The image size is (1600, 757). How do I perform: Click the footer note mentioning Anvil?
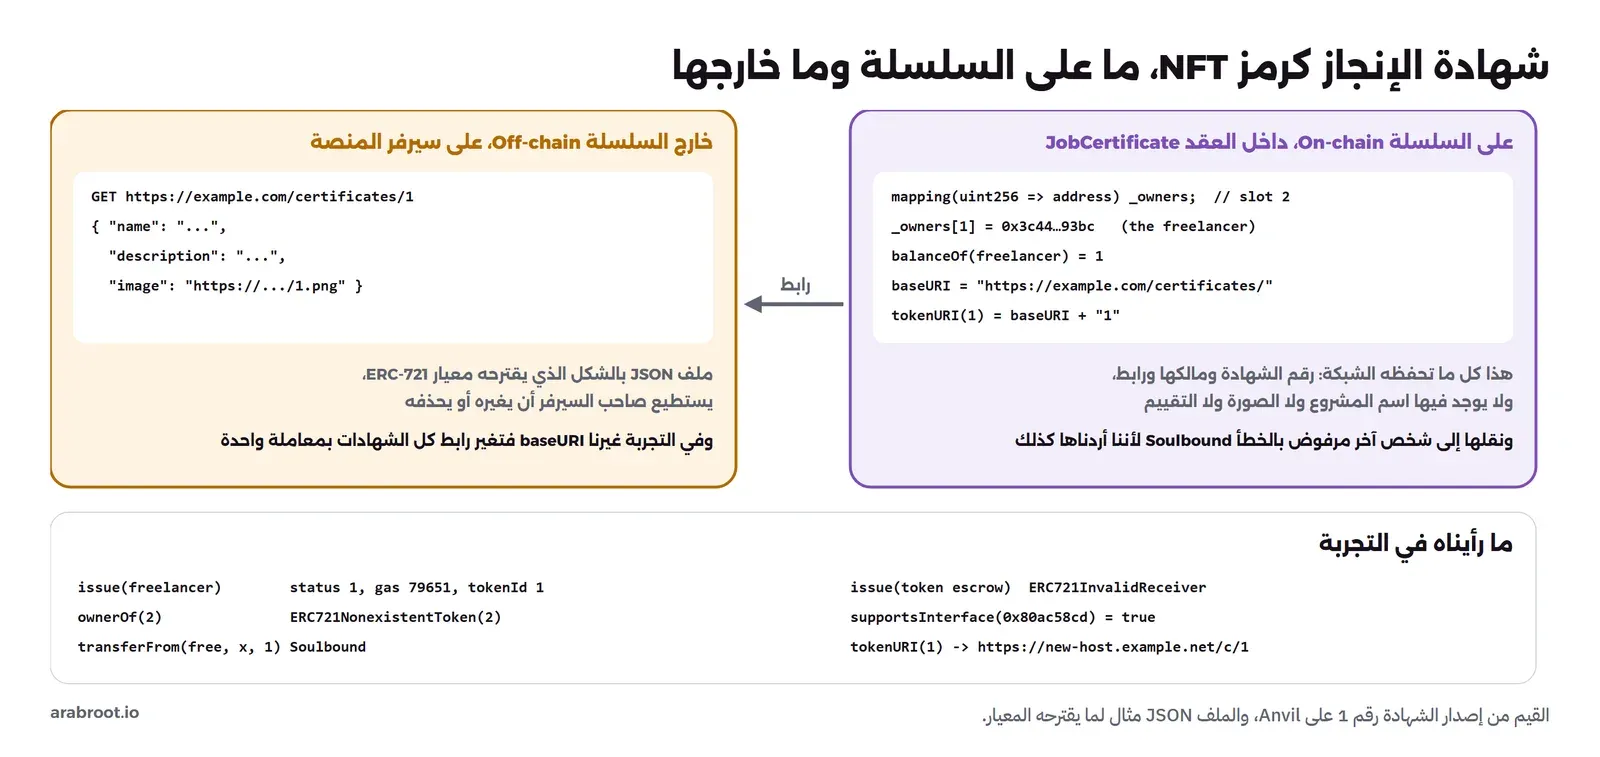(1265, 716)
